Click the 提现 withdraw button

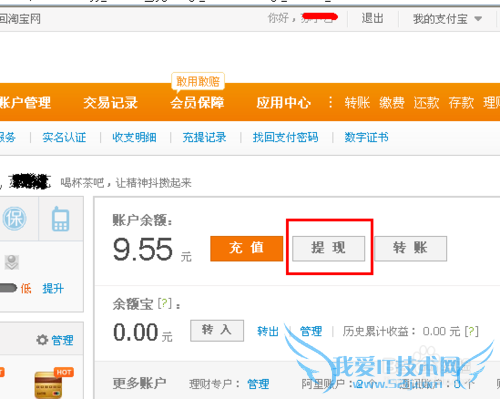click(329, 248)
